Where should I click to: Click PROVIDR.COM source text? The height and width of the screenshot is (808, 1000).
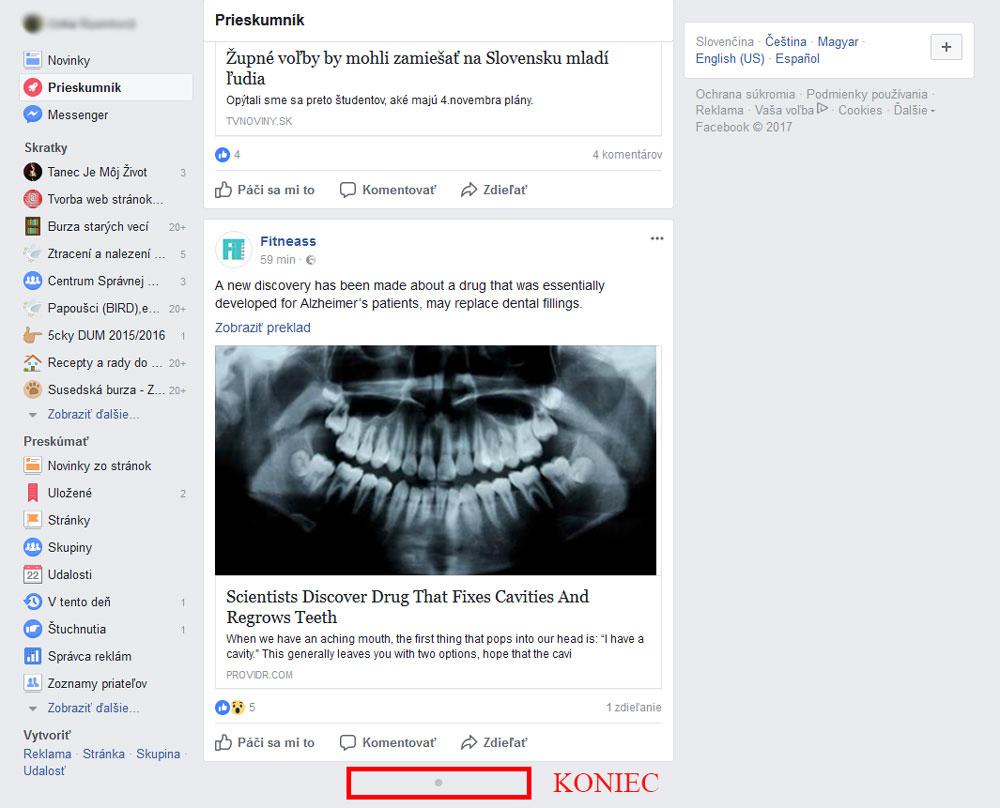pyautogui.click(x=260, y=675)
